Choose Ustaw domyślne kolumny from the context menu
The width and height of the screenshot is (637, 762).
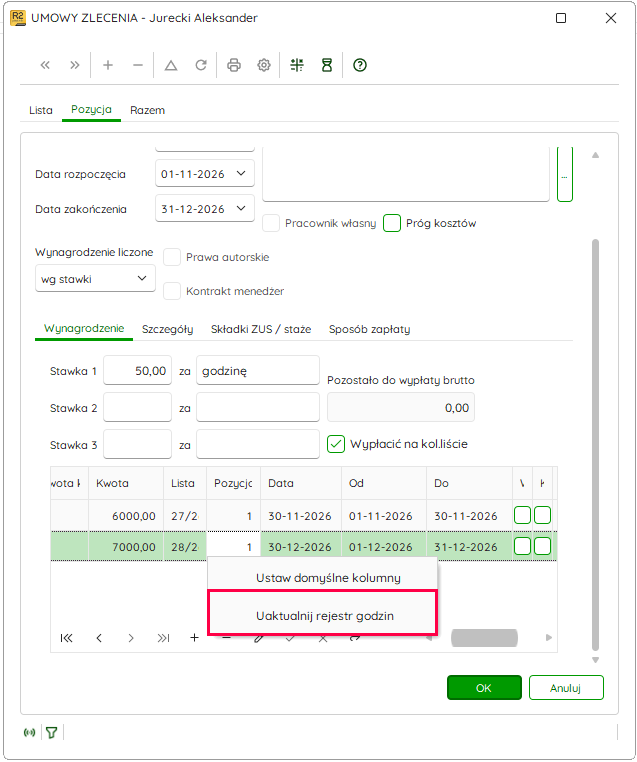point(323,578)
